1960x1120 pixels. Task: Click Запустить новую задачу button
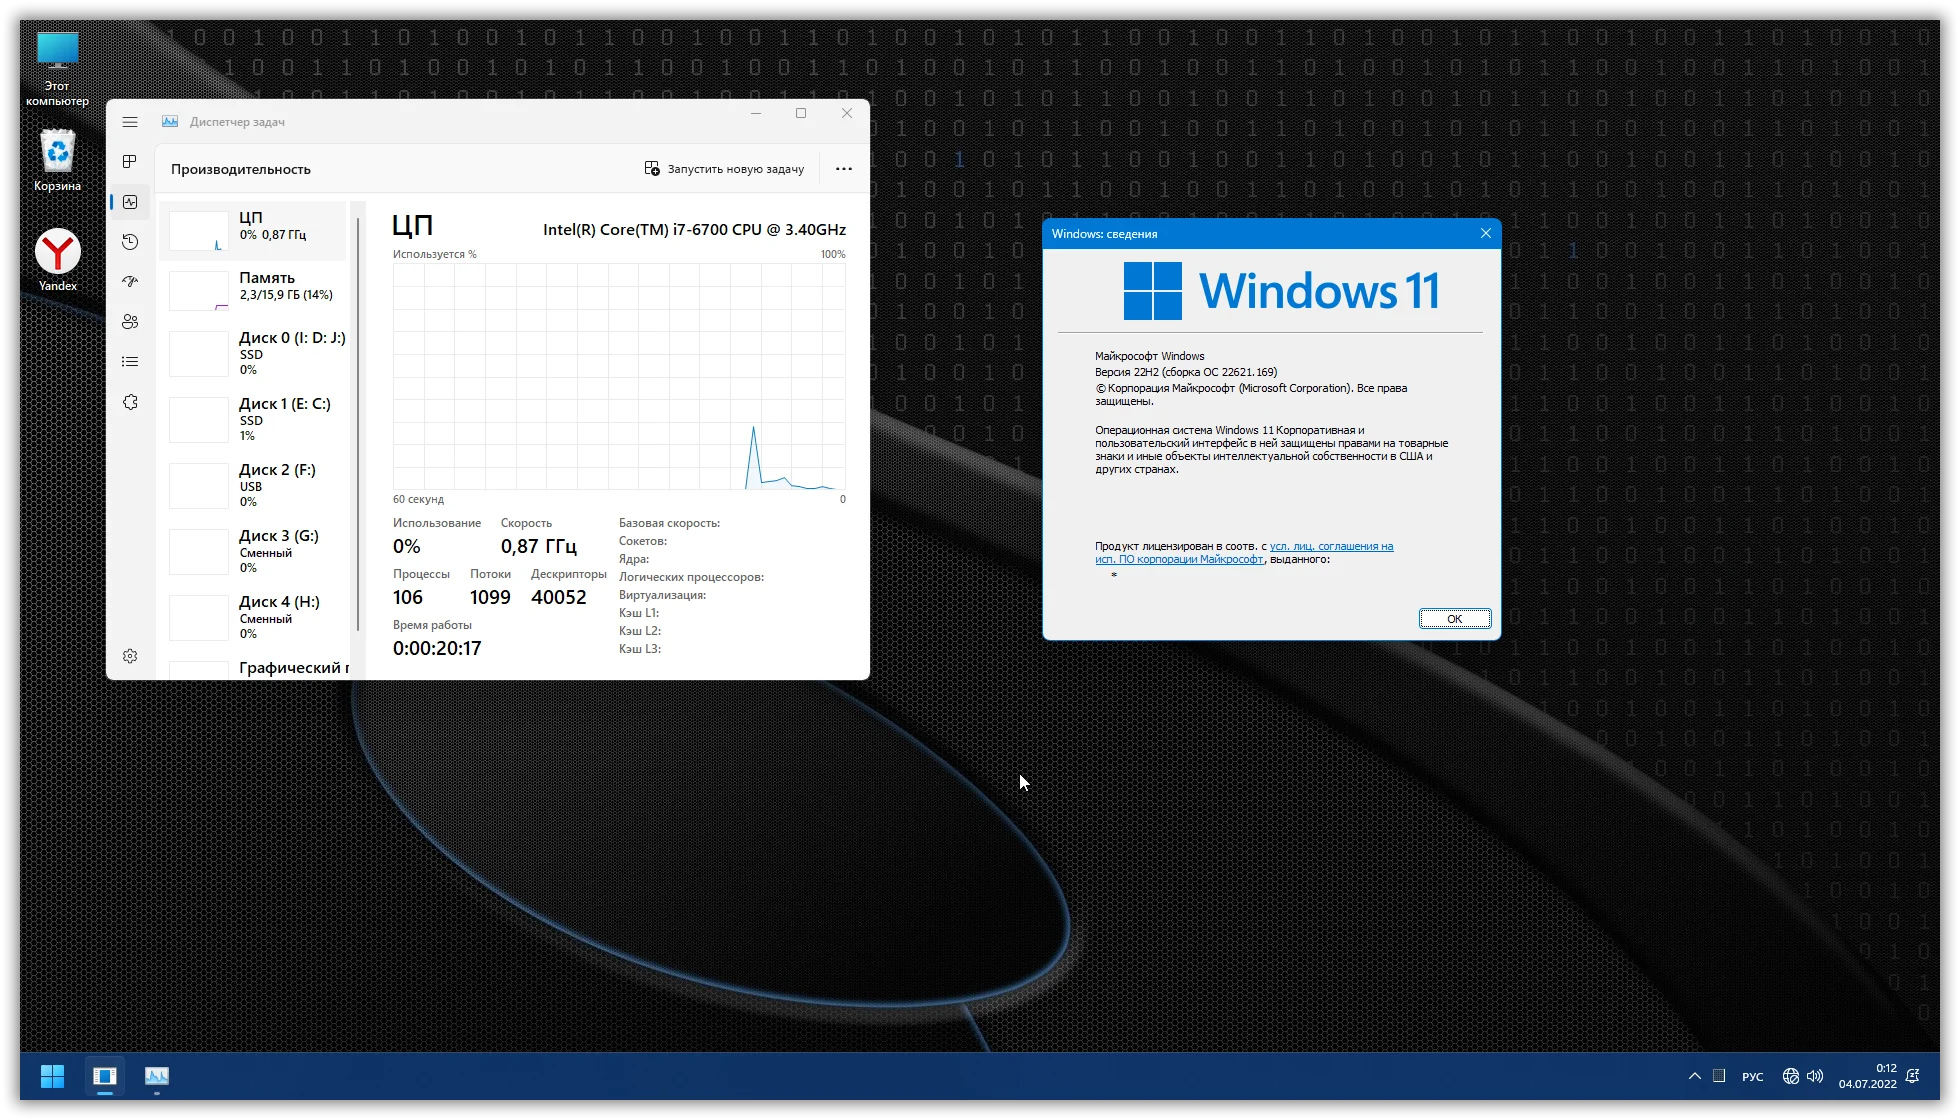(x=724, y=169)
